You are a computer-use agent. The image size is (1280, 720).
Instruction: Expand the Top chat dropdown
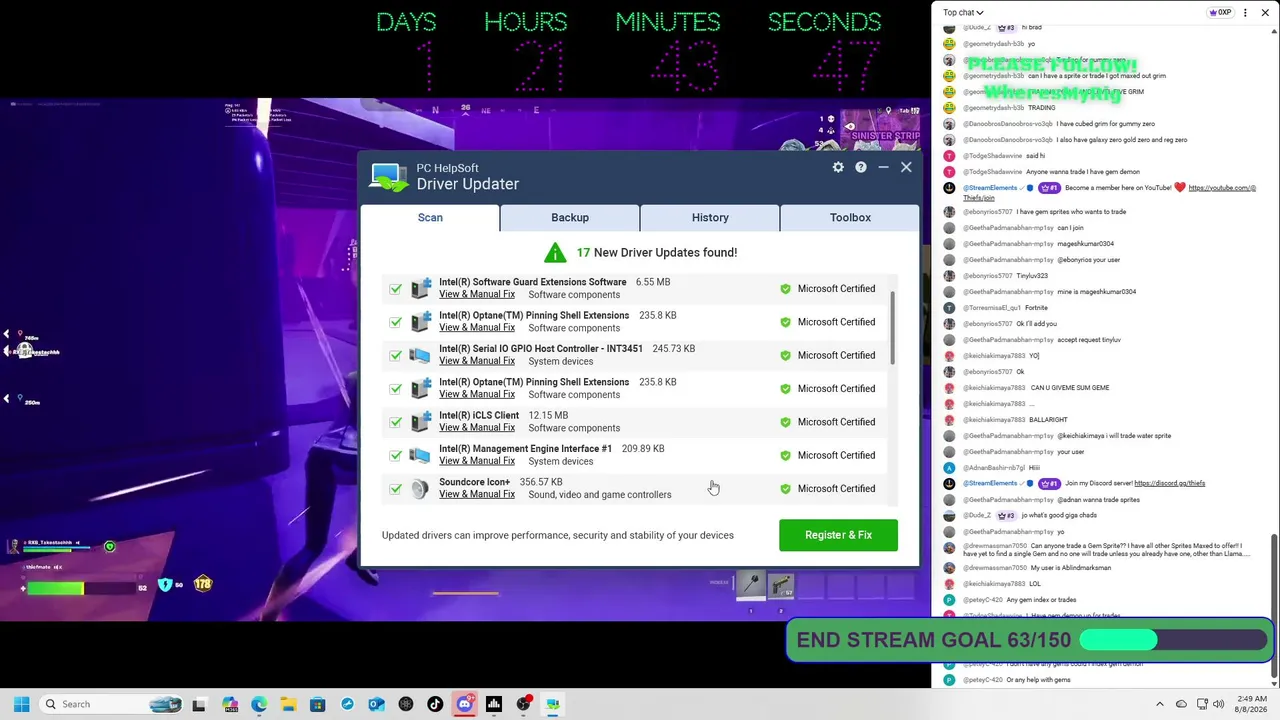[963, 13]
